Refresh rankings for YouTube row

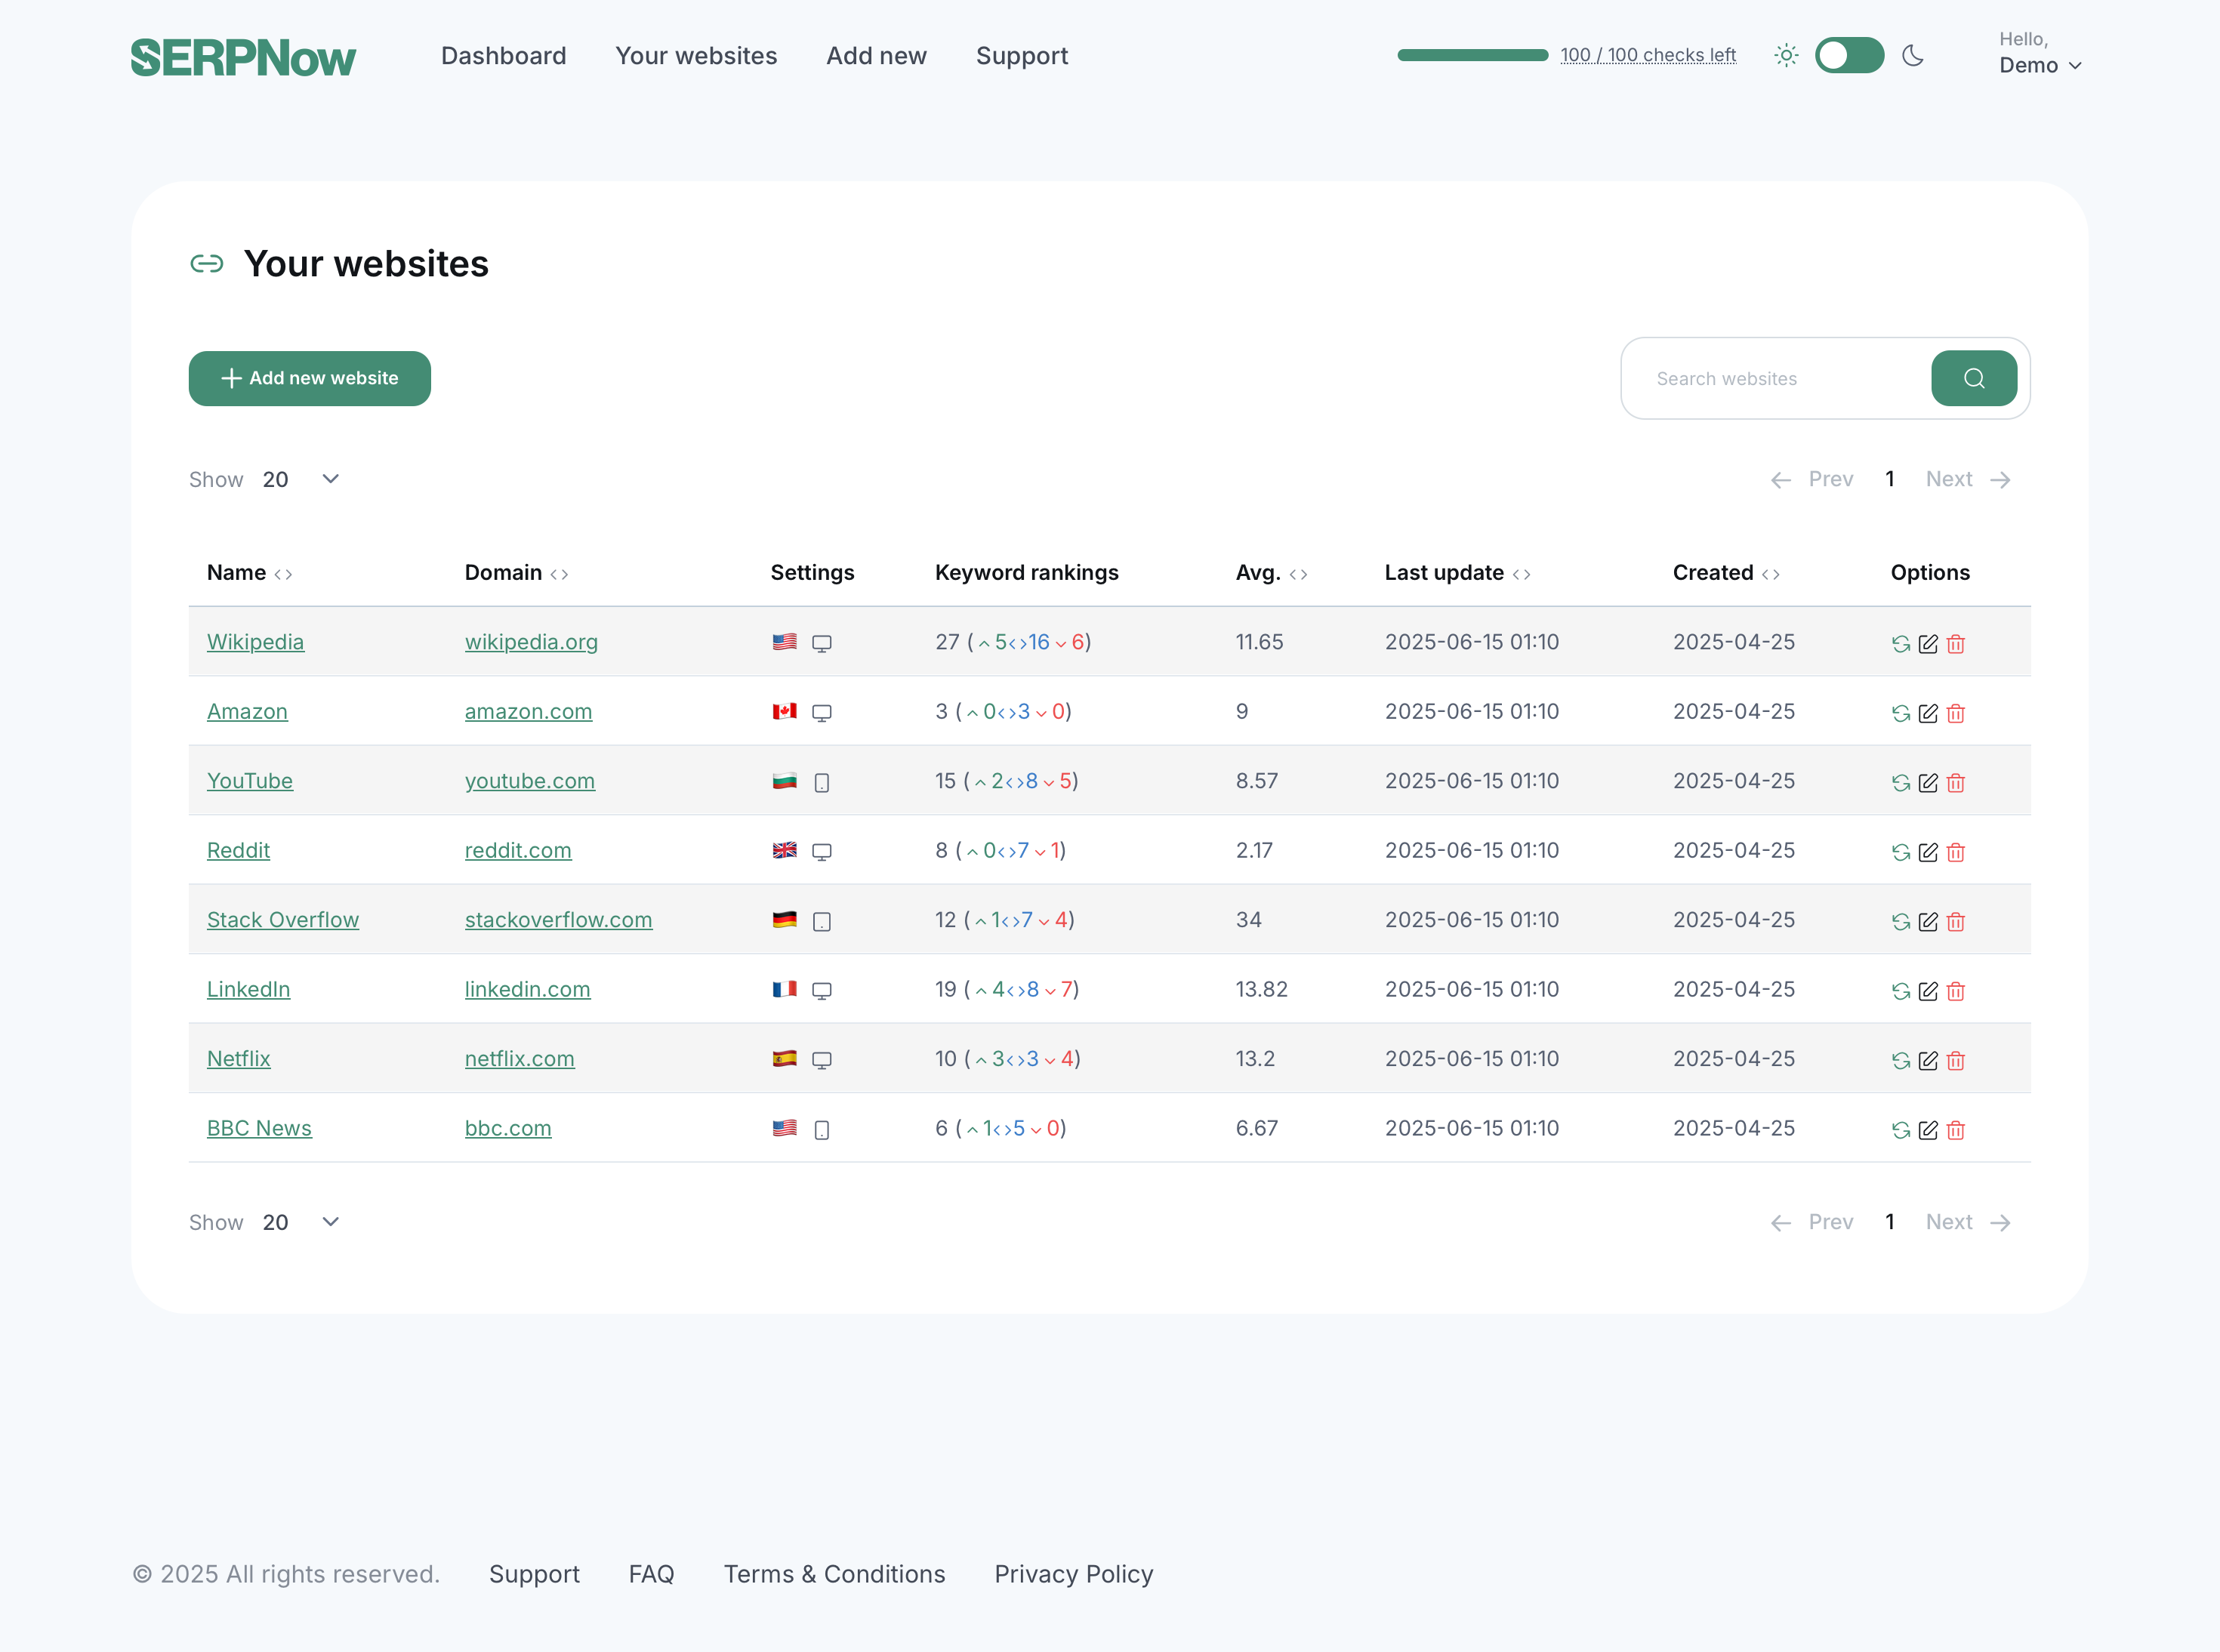1901,783
